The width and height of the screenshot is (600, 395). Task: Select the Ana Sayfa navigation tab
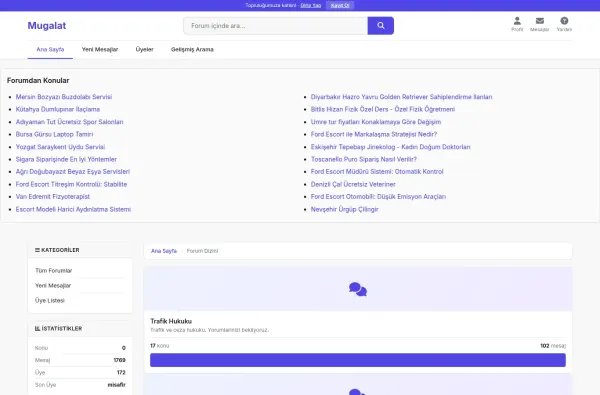(50, 49)
